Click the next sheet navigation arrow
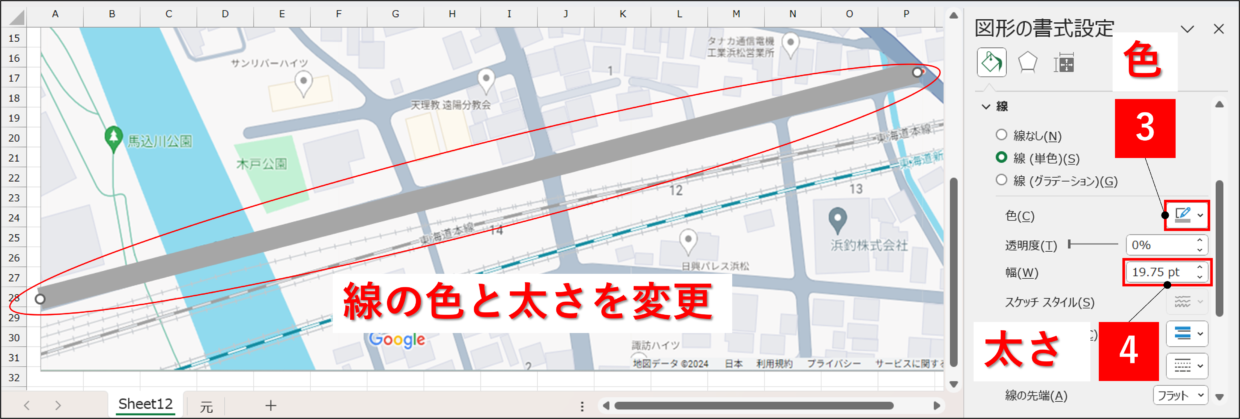 58,405
